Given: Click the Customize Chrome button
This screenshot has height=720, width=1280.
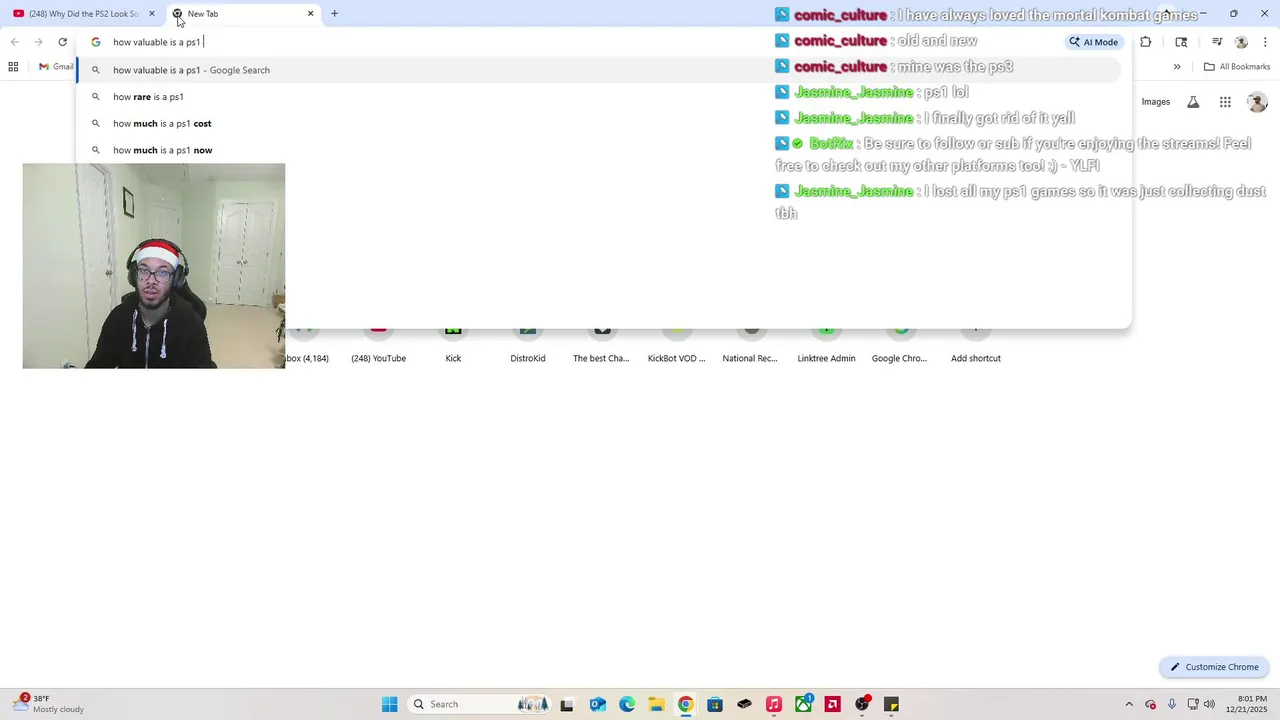Looking at the screenshot, I should click(1214, 667).
